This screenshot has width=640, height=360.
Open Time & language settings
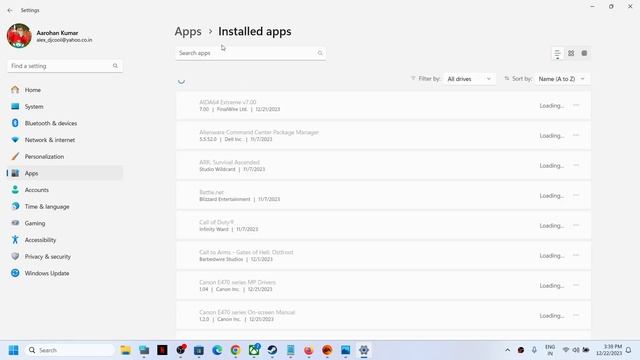click(x=65, y=207)
